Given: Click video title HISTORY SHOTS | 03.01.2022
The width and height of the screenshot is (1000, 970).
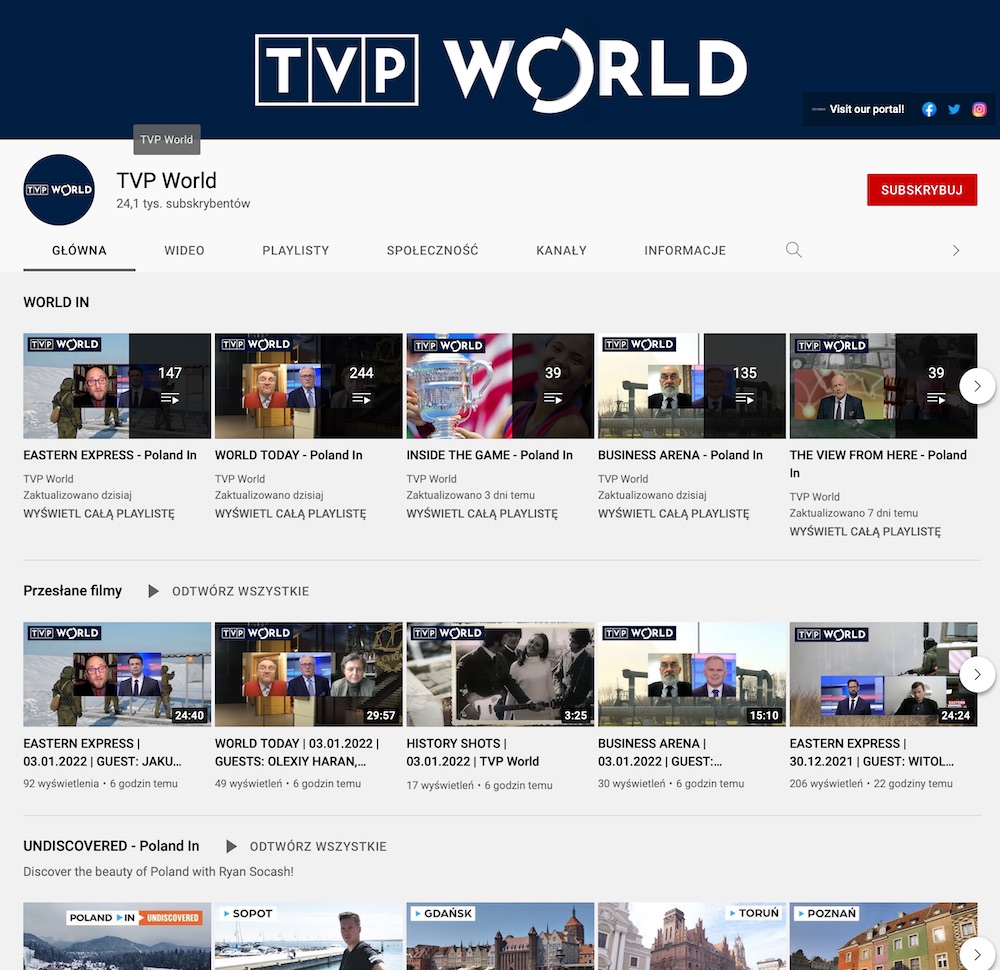Looking at the screenshot, I should tap(473, 753).
